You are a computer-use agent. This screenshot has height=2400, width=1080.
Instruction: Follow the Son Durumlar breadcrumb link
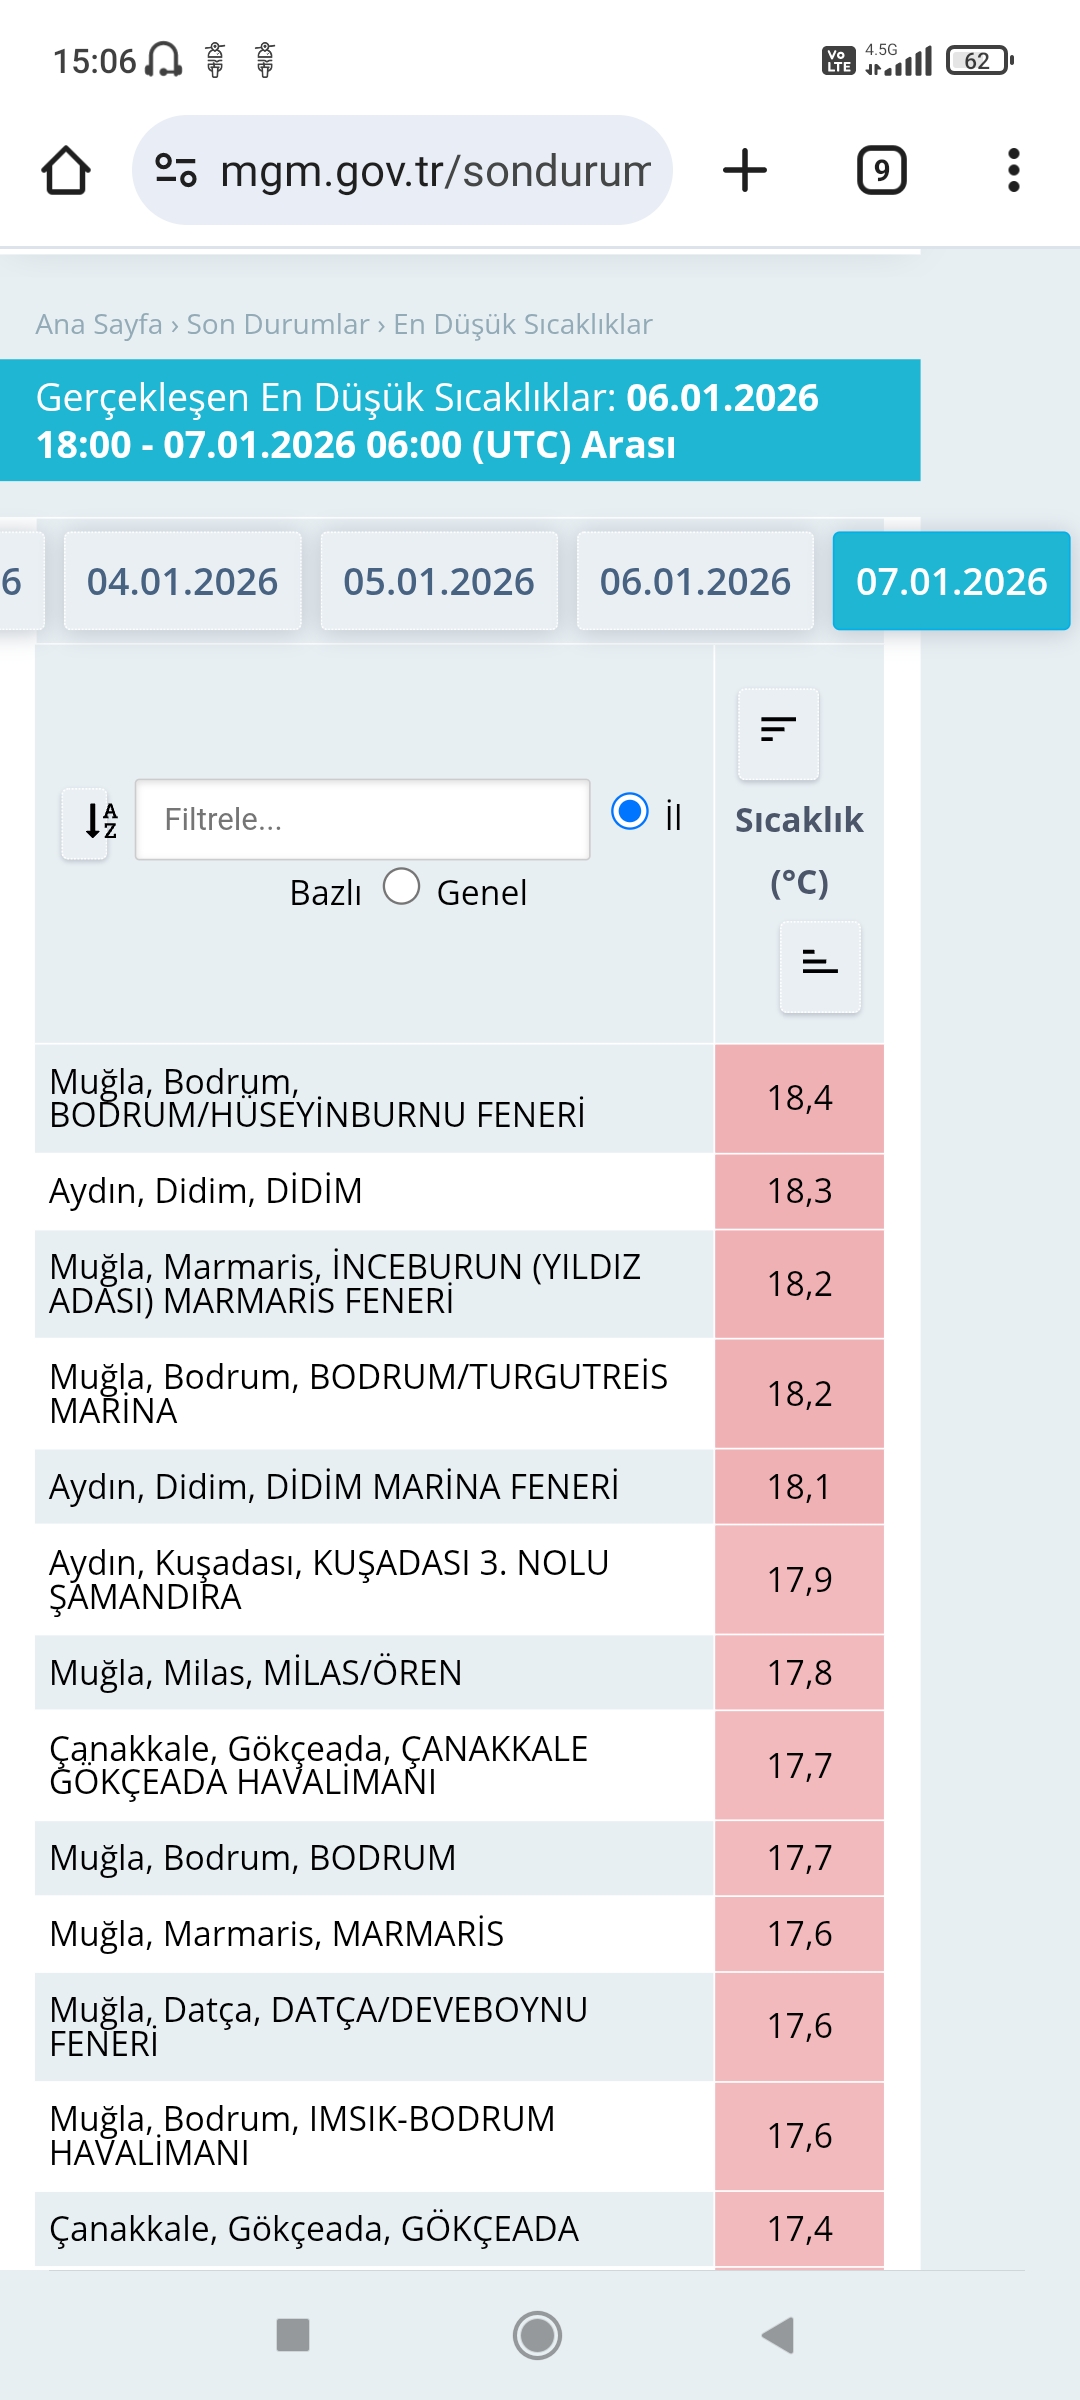278,324
